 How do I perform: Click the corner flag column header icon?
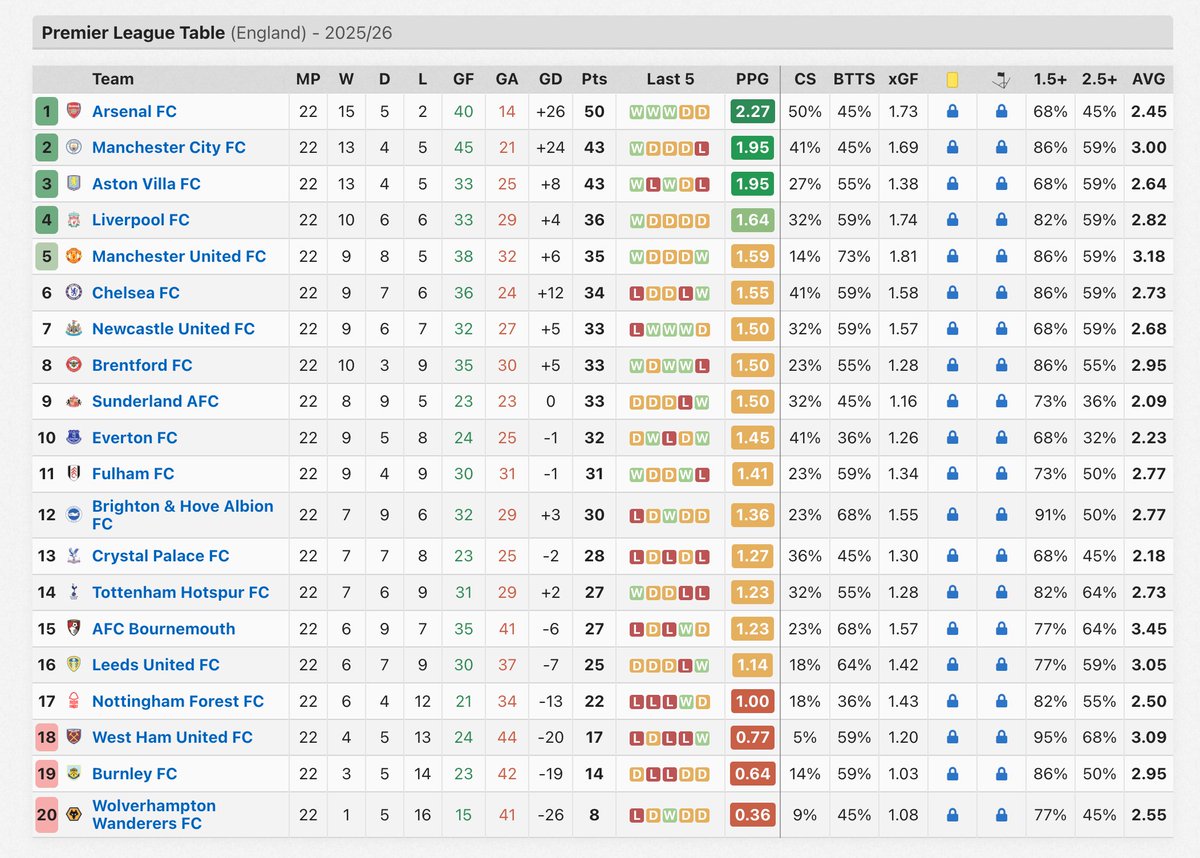[1001, 79]
